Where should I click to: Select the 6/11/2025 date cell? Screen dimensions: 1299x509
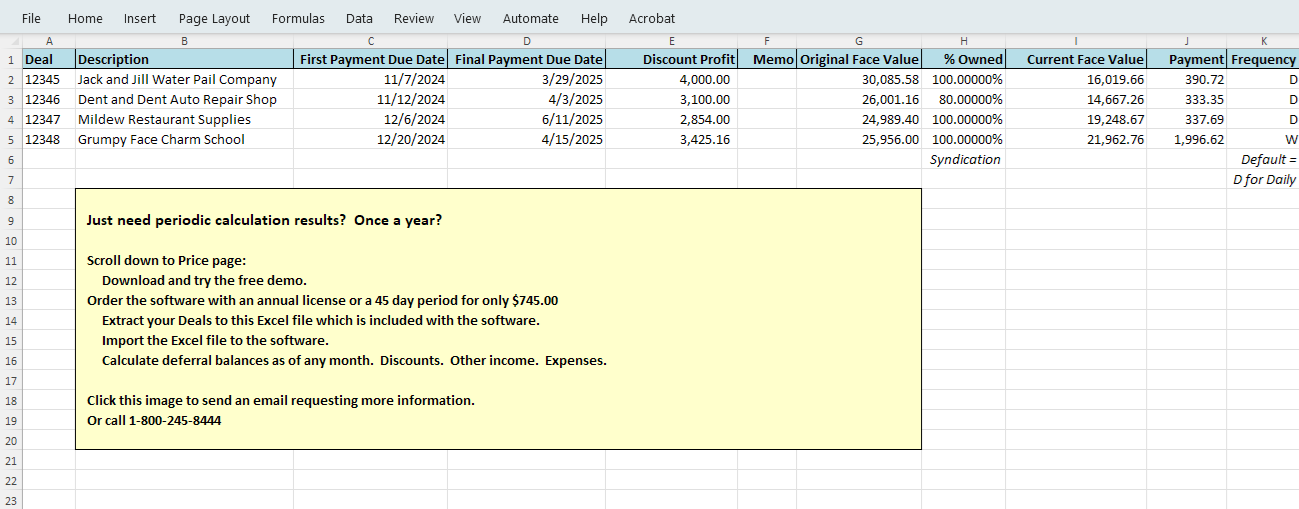click(x=526, y=119)
